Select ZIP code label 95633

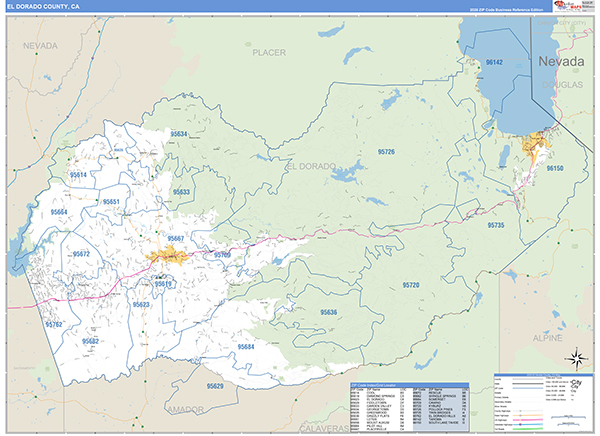click(181, 192)
